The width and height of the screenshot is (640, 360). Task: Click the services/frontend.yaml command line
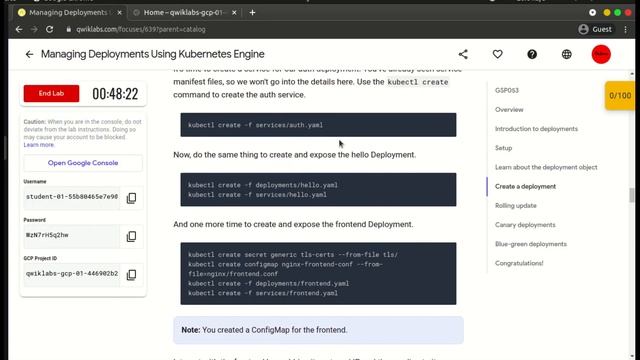263,293
